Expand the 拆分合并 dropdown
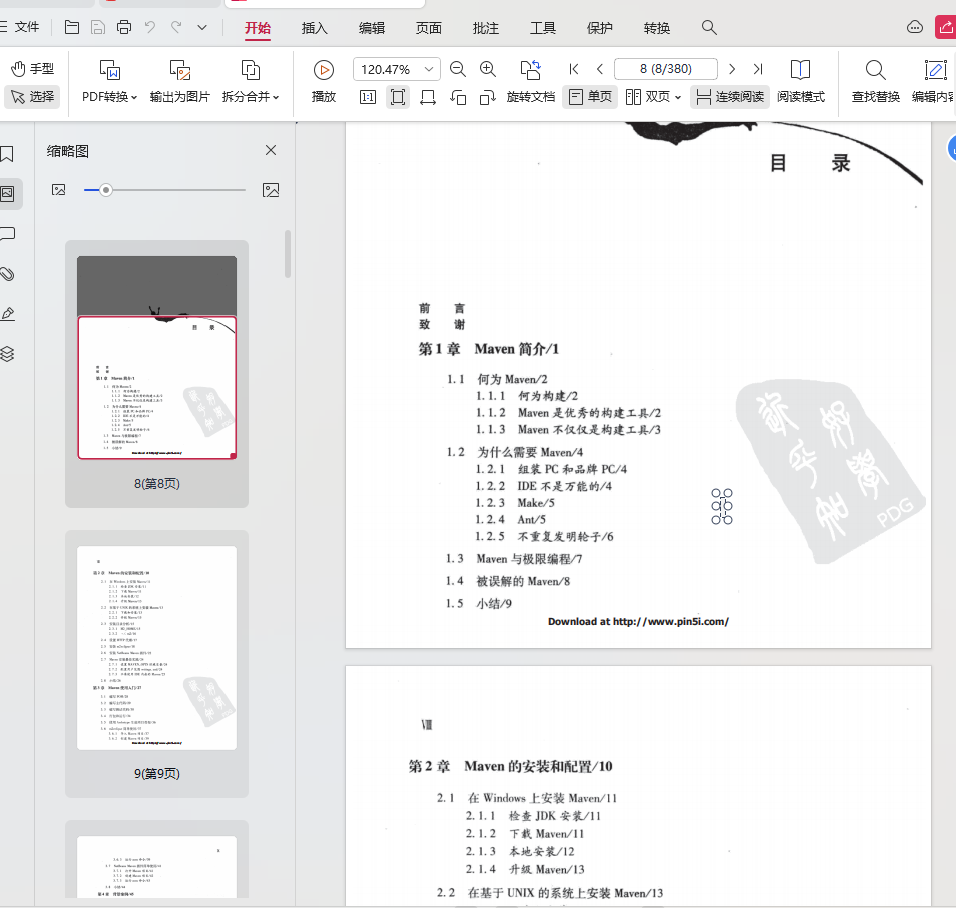The image size is (956, 908). 250,97
